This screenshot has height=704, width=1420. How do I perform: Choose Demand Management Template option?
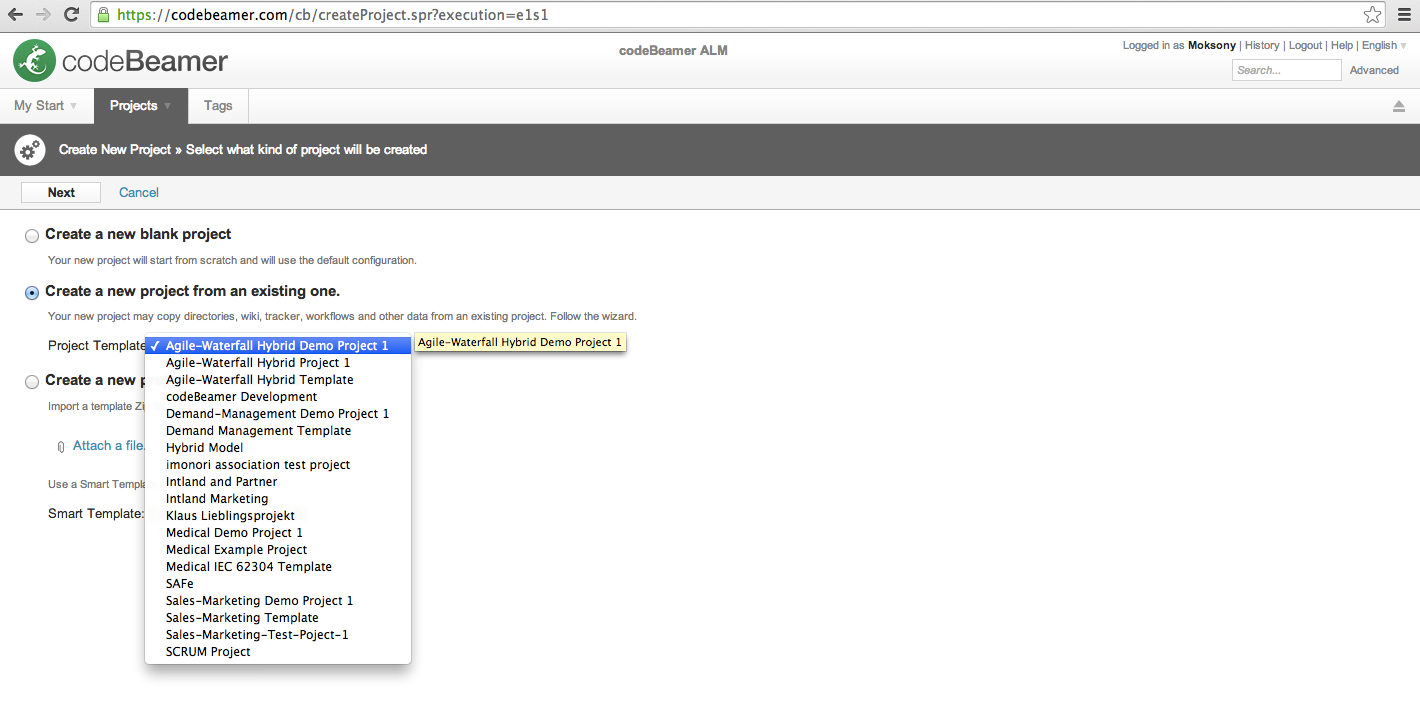pyautogui.click(x=278, y=431)
